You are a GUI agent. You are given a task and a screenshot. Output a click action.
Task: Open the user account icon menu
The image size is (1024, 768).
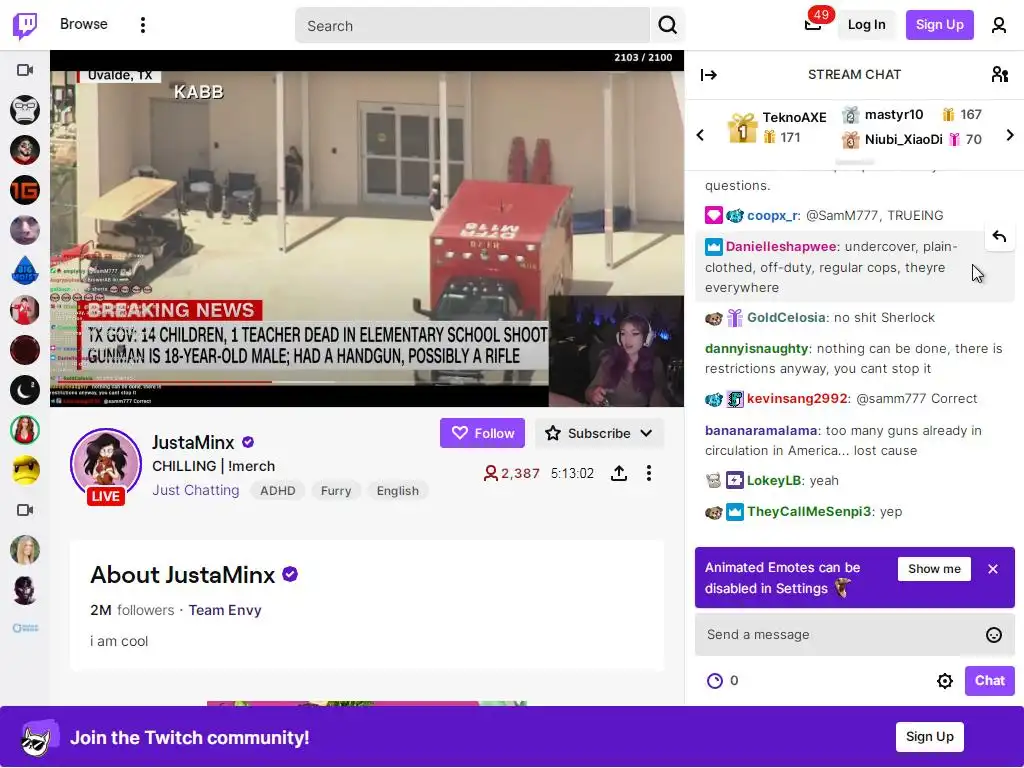[x=999, y=25]
